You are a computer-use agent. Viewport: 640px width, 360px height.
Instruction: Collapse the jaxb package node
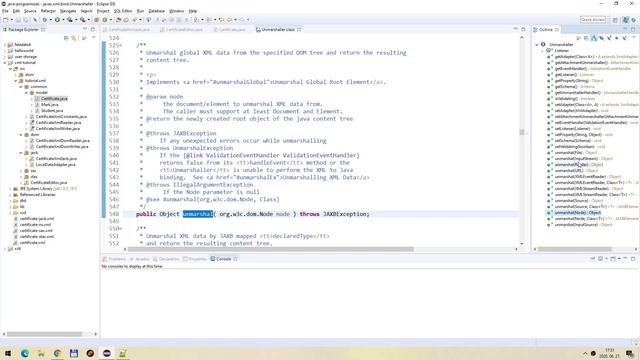point(21,153)
